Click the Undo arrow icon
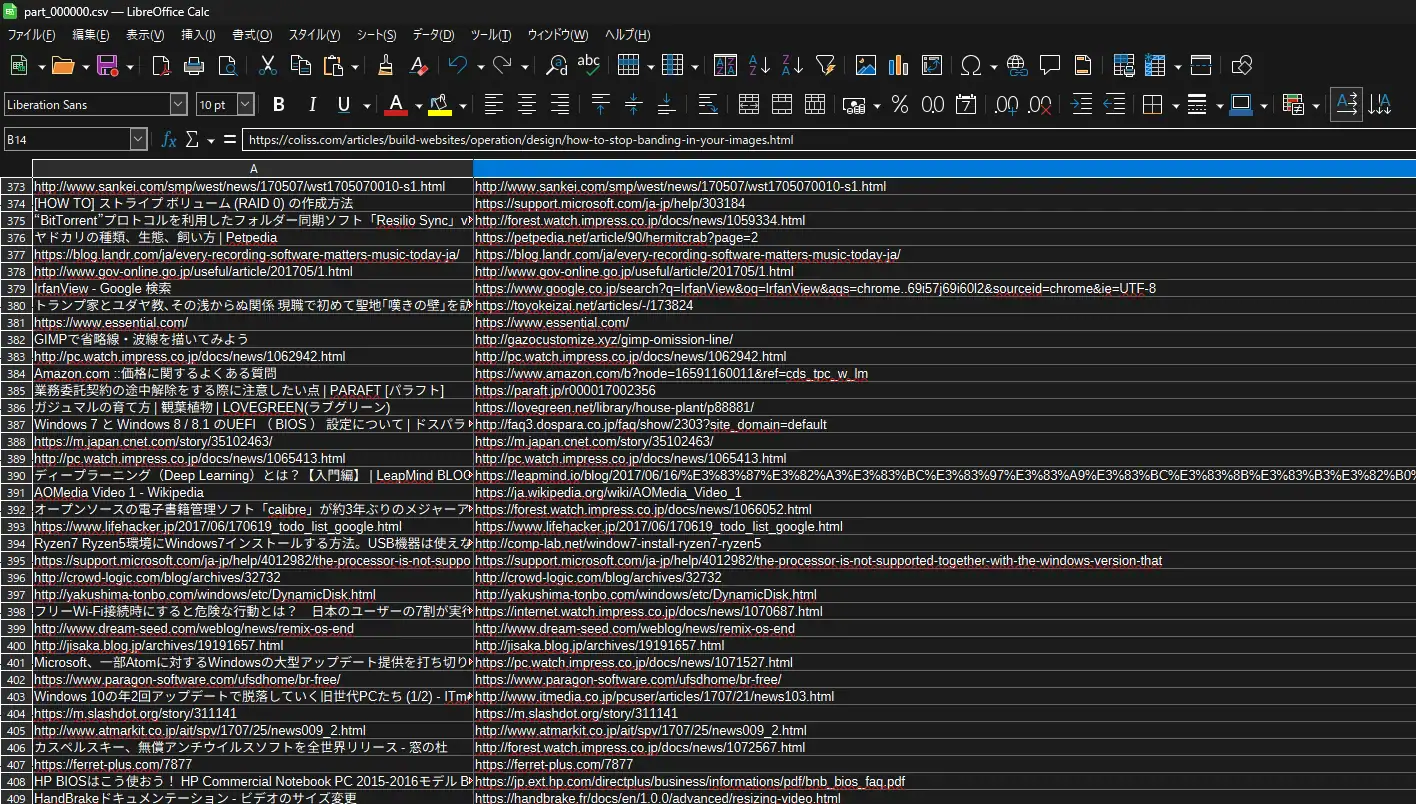 coord(458,66)
